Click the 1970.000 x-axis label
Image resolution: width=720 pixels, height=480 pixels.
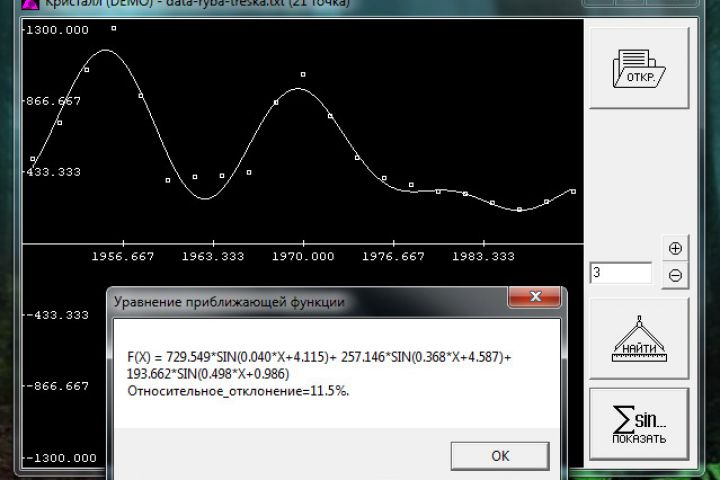(303, 256)
